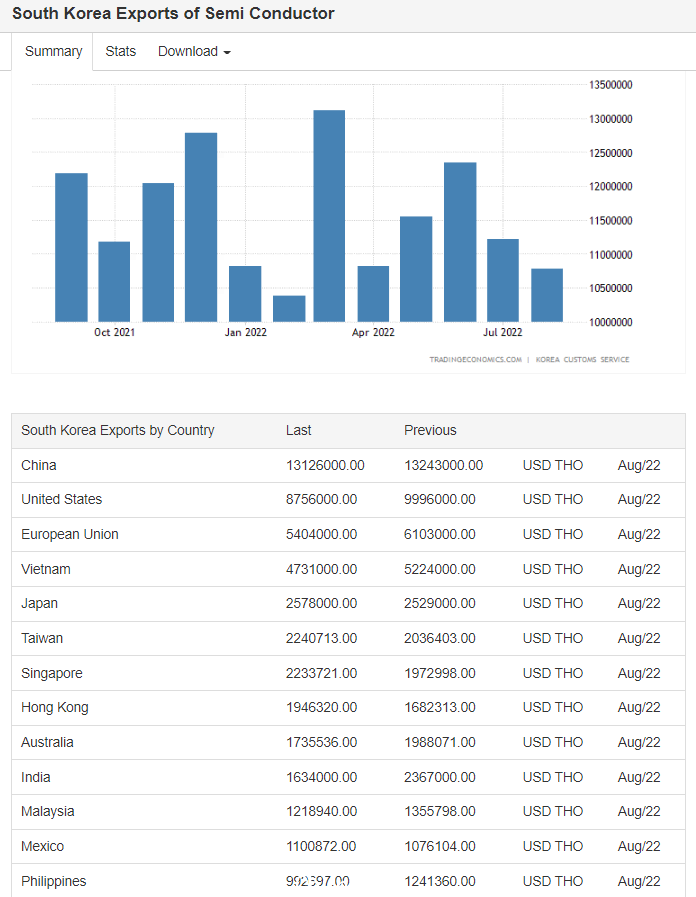
Task: Click the tallest bar in the chart, at March 2022
Action: pyautogui.click(x=329, y=216)
